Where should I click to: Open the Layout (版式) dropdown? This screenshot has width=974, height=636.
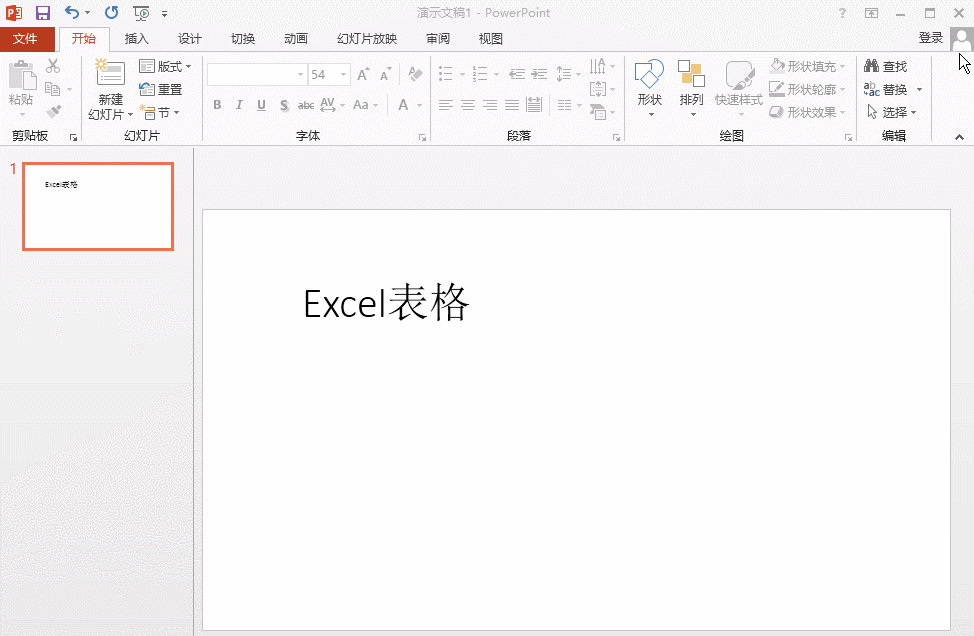coord(165,66)
